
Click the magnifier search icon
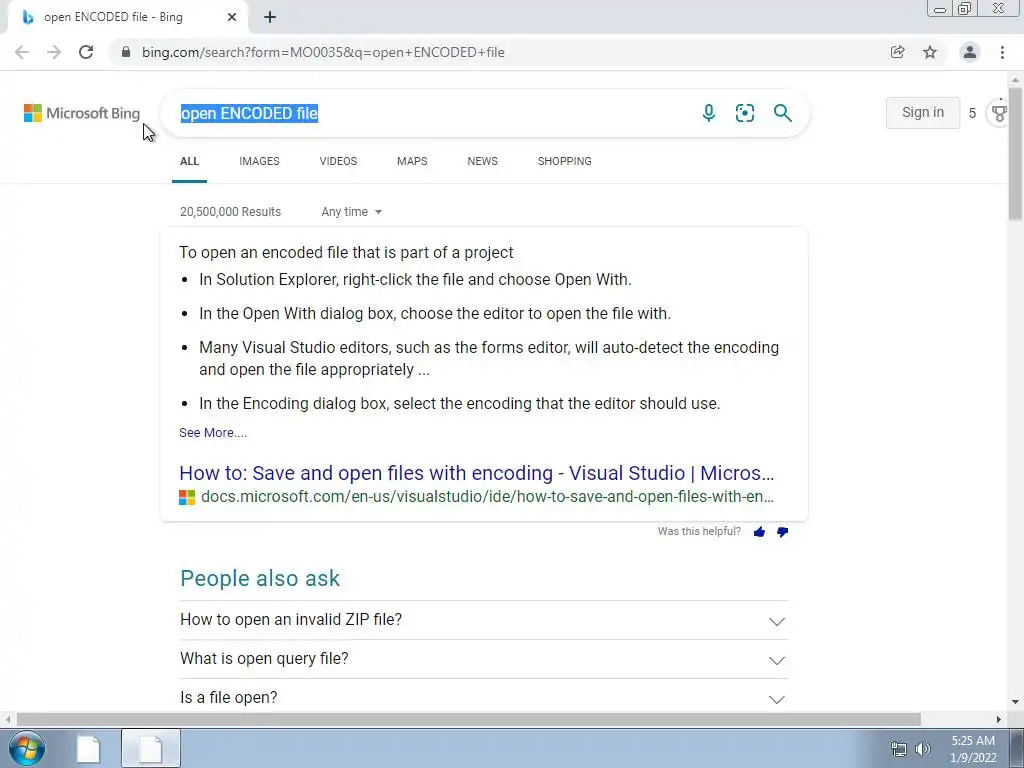click(x=782, y=113)
